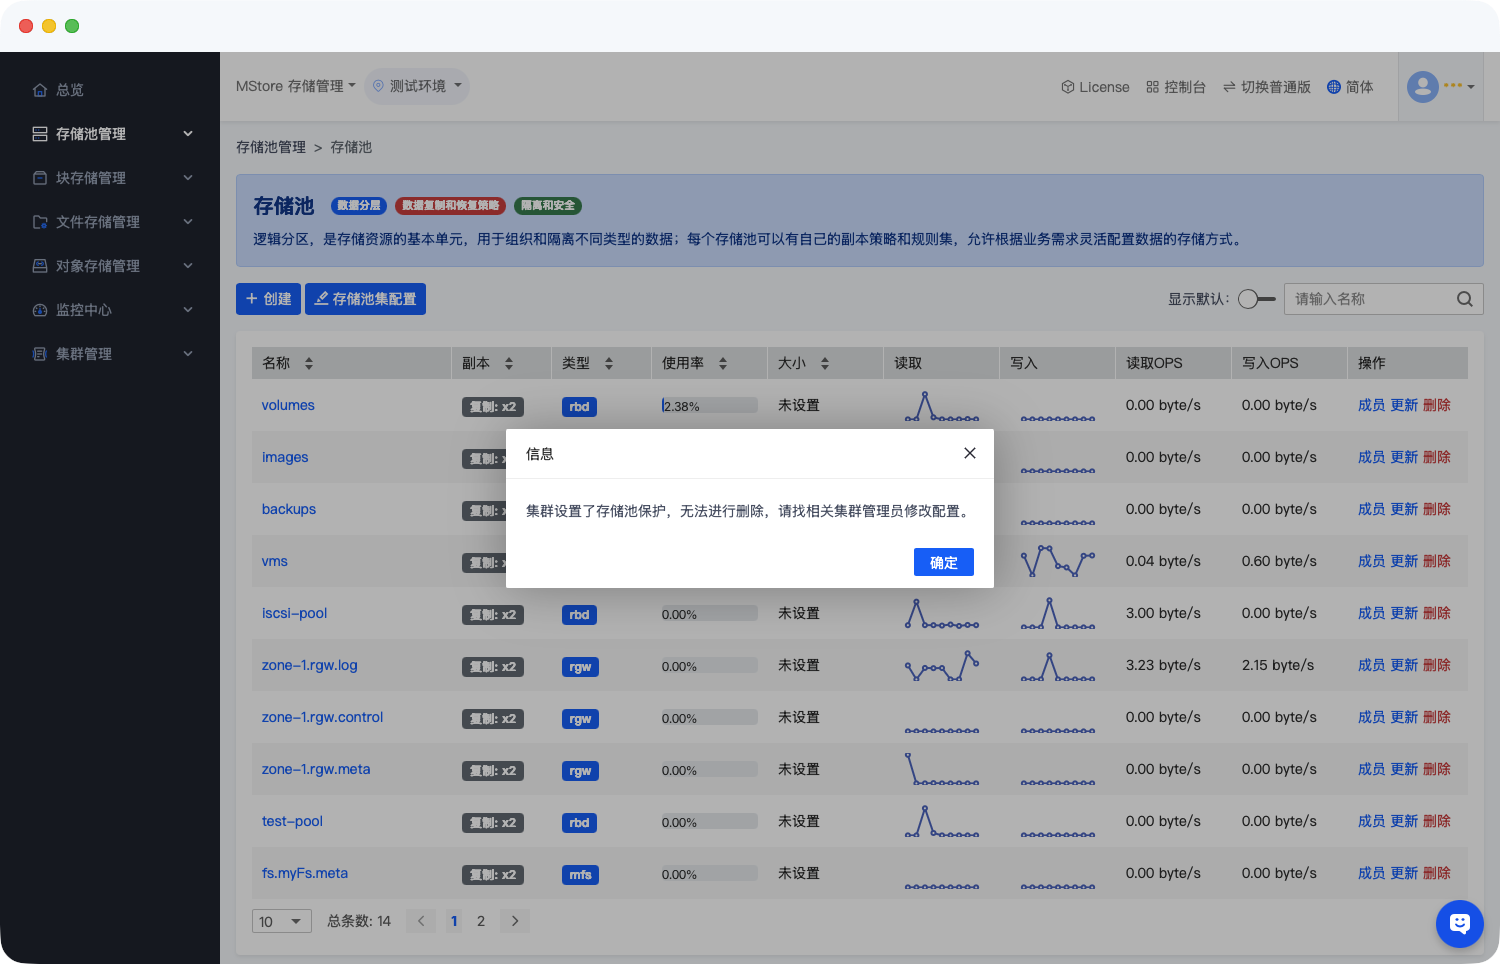
Task: Go to Overview (总览) in sidebar
Action: (69, 90)
